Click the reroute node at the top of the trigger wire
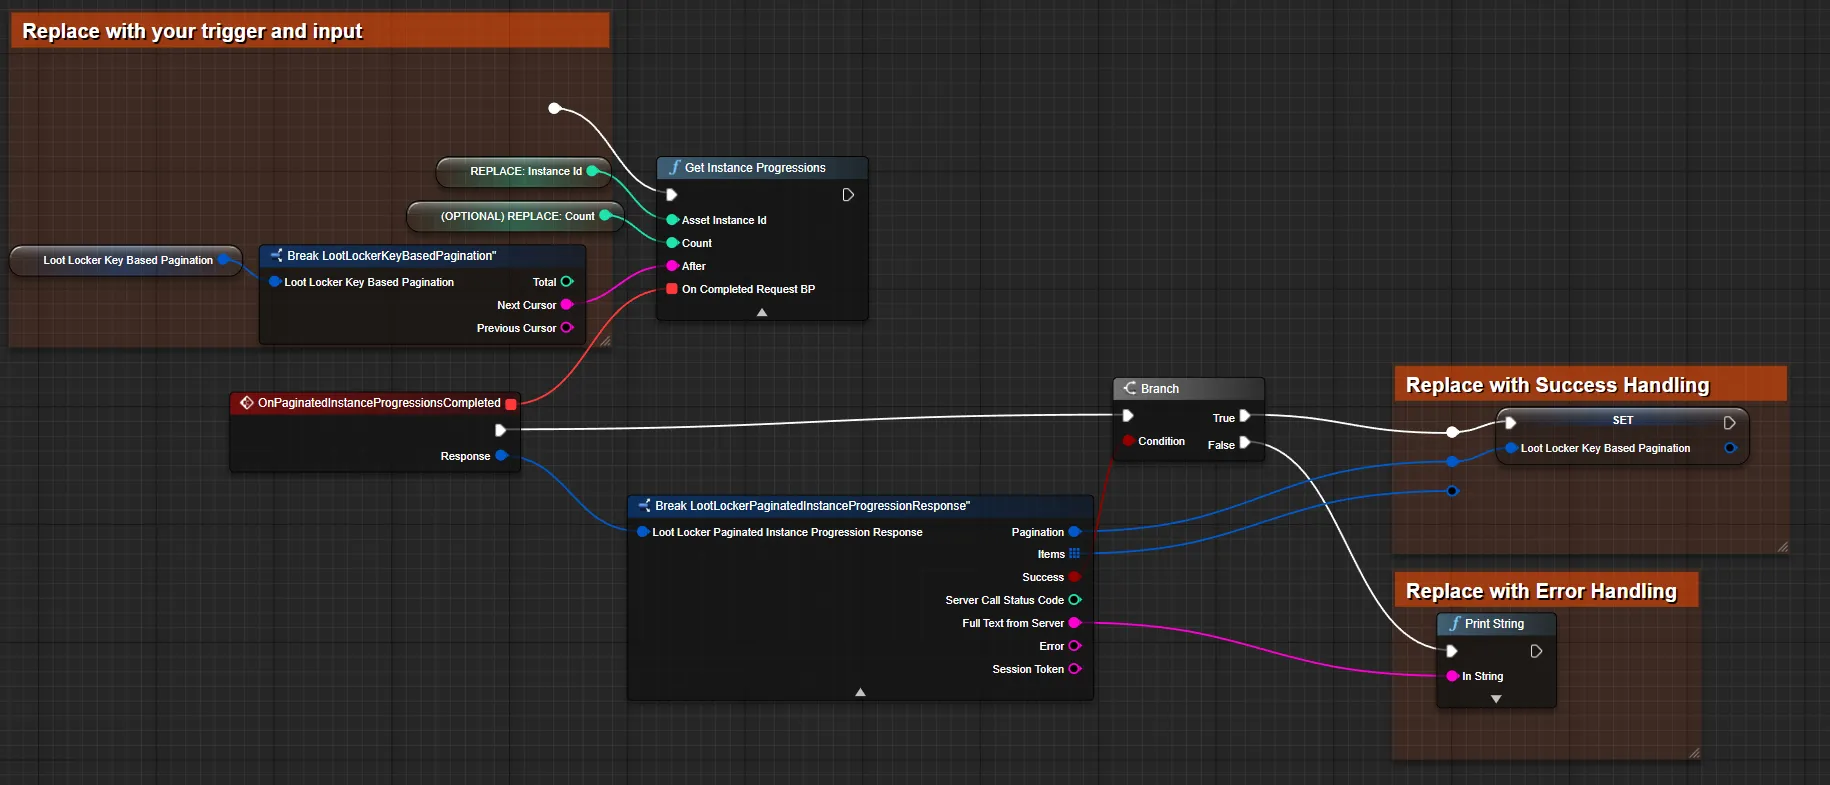This screenshot has width=1830, height=785. pyautogui.click(x=555, y=108)
